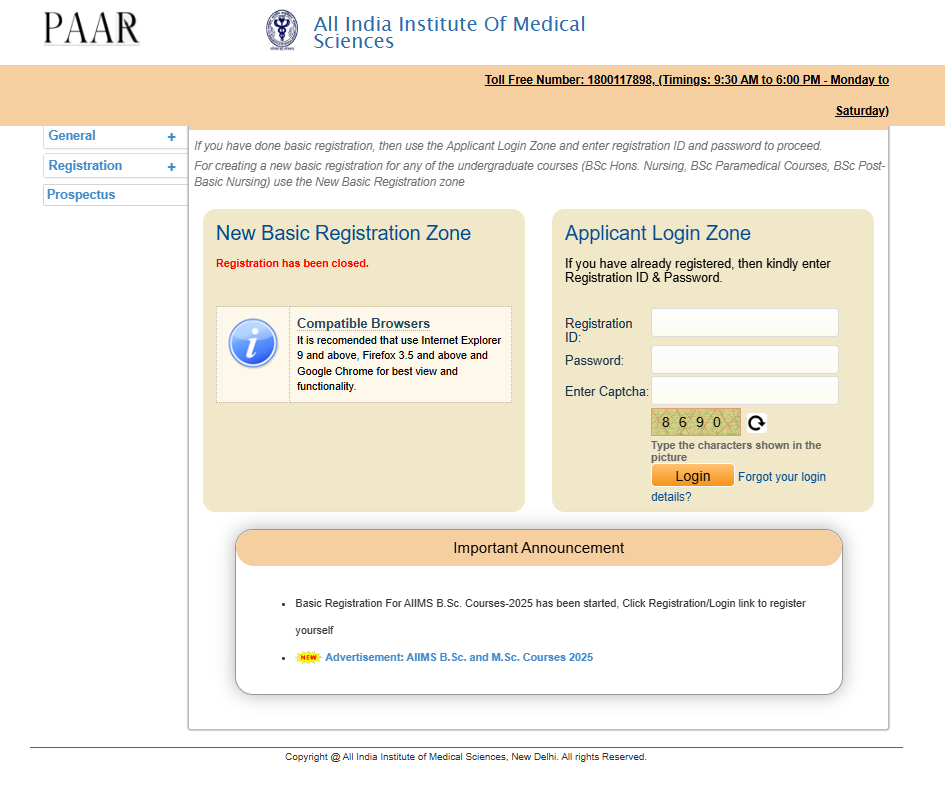The image size is (945, 786).
Task: Expand Registration menu plus sign
Action: tap(171, 167)
